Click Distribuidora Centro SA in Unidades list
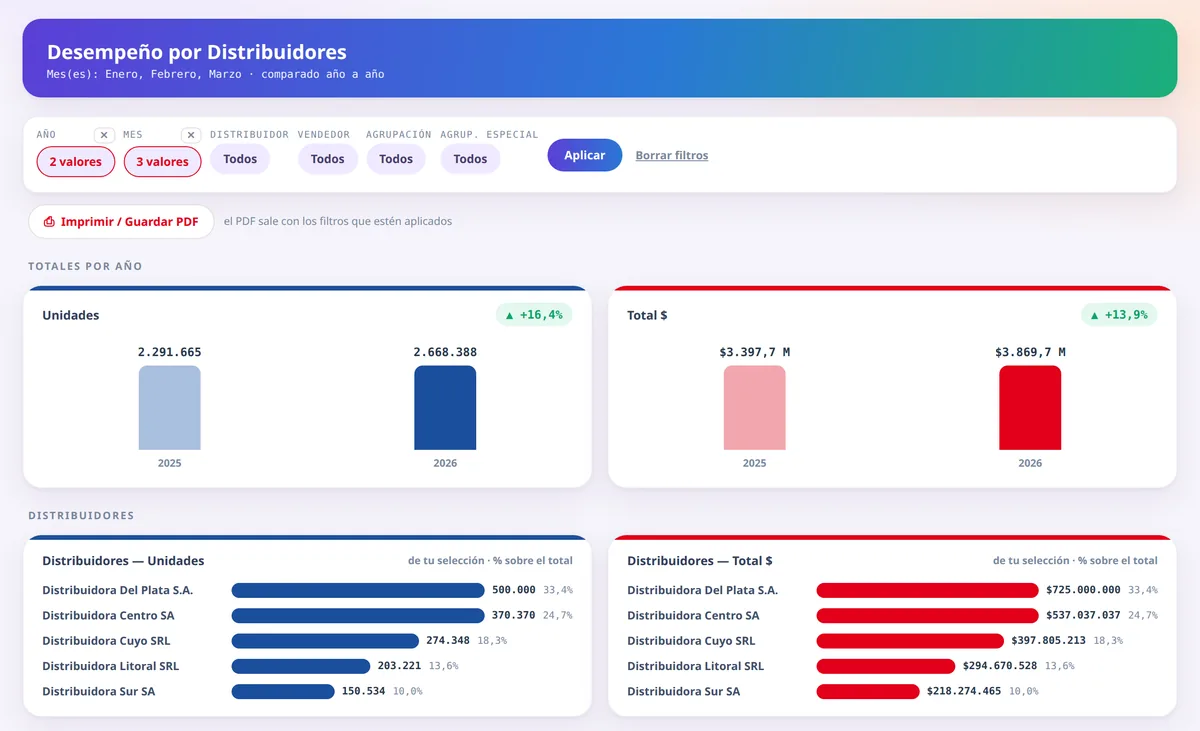This screenshot has width=1200, height=731. coord(108,615)
